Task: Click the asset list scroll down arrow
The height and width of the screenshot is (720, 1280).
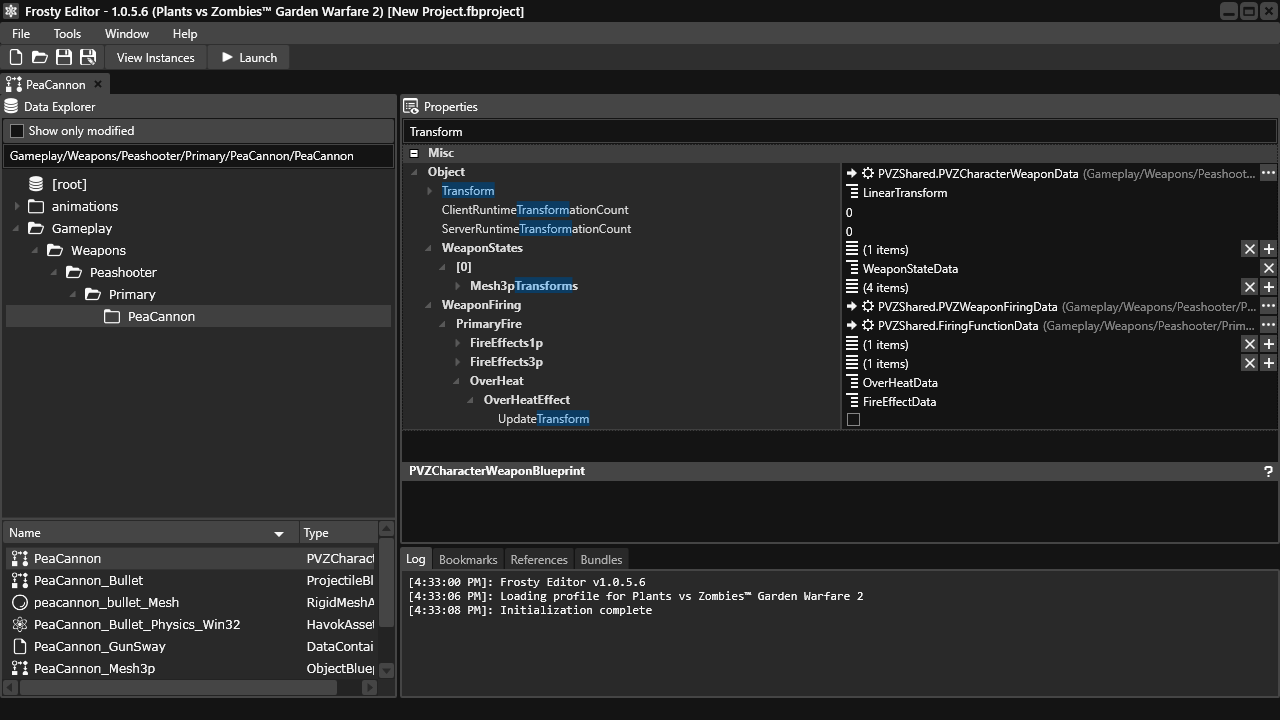Action: coord(387,671)
